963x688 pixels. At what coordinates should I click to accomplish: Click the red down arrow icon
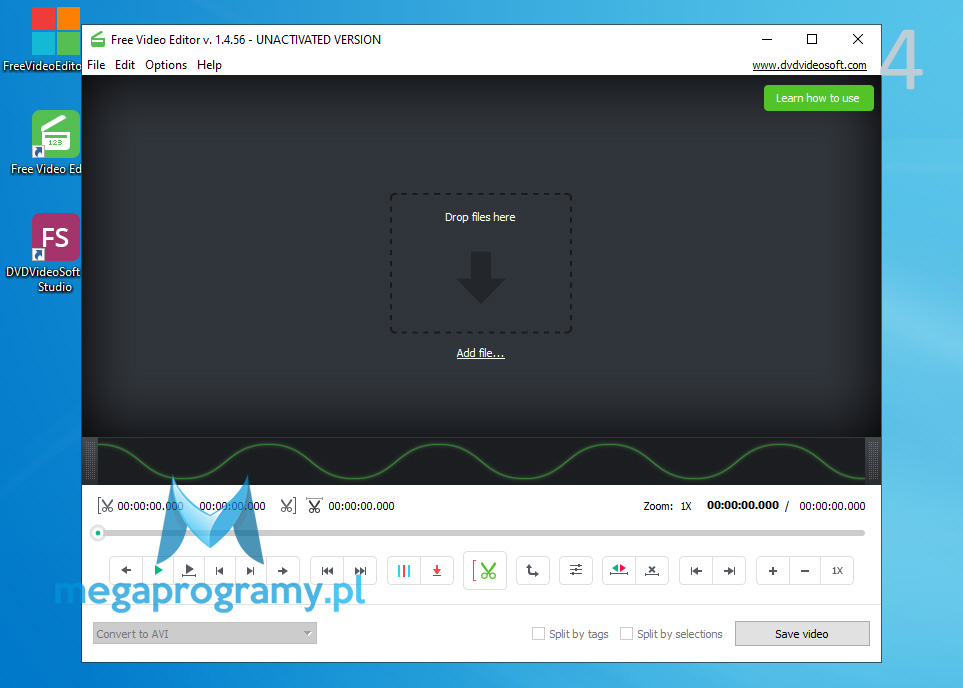point(437,571)
